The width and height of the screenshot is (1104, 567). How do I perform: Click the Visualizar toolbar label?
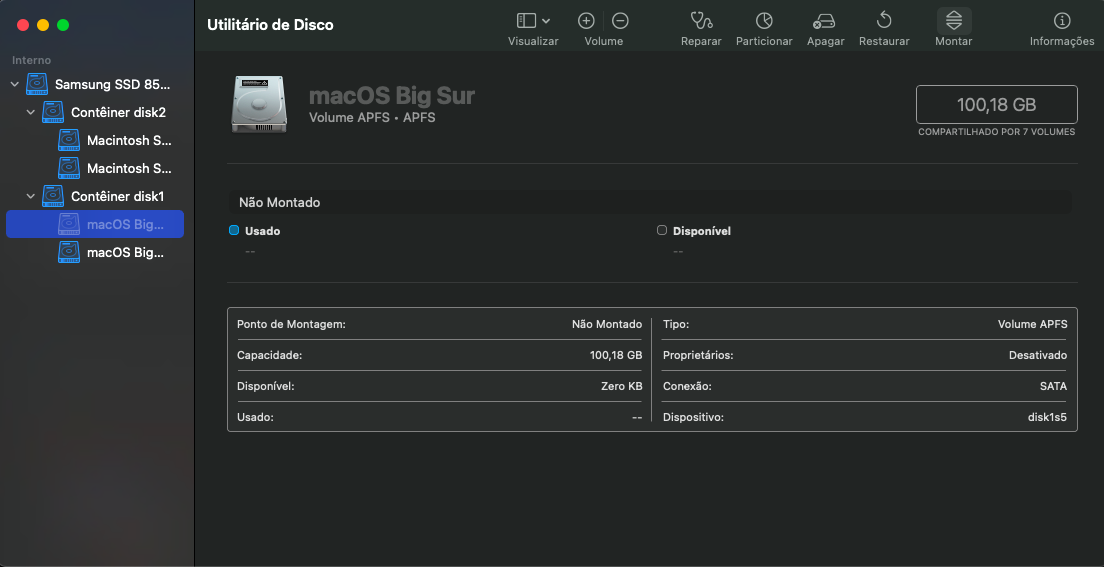click(533, 42)
